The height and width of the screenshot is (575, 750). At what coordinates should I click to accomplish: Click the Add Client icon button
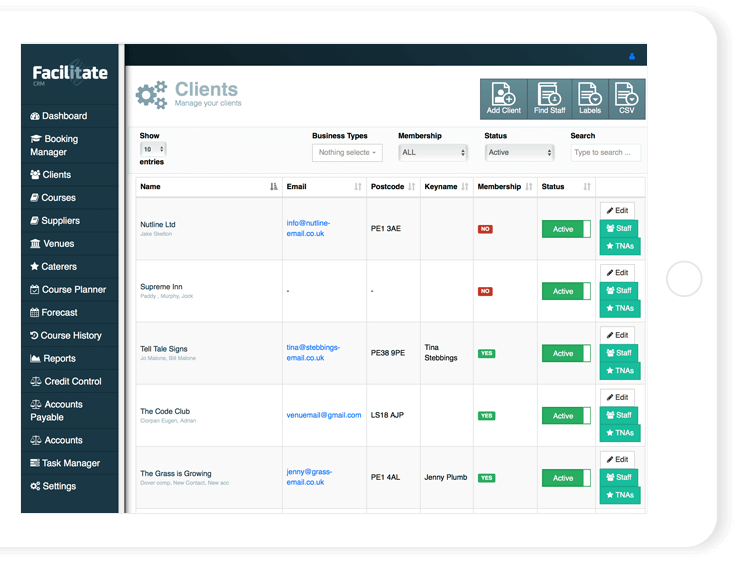[x=503, y=99]
